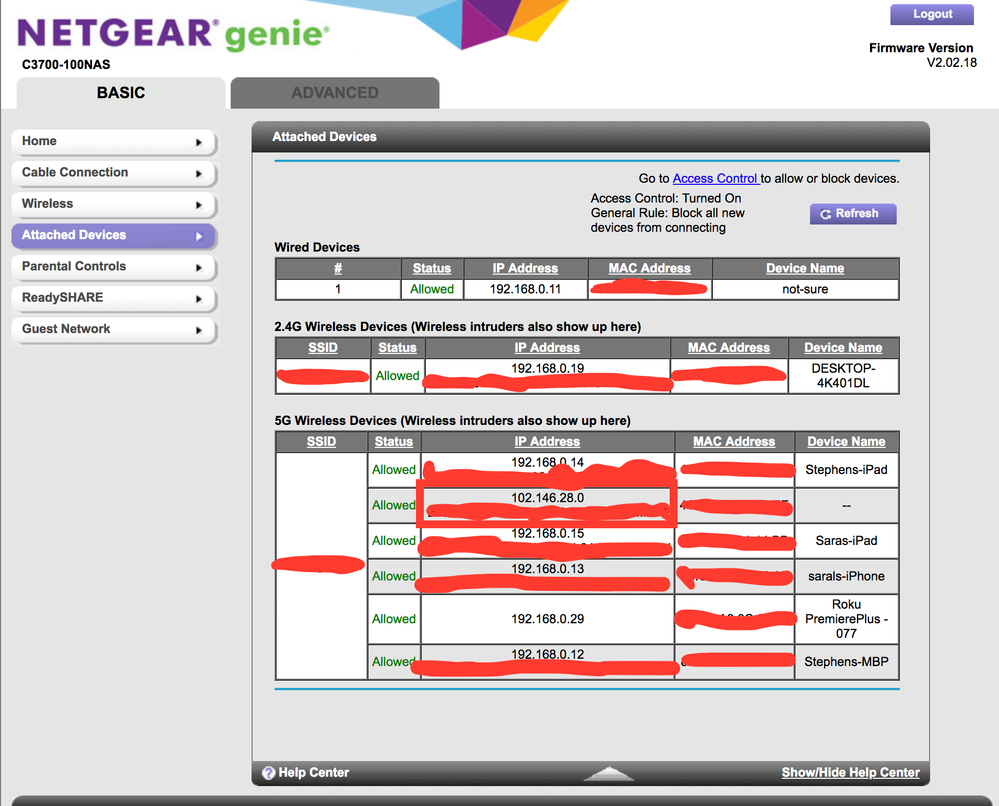Open Parental Controls in the sidebar
Viewport: 999px width, 806px height.
tap(114, 266)
